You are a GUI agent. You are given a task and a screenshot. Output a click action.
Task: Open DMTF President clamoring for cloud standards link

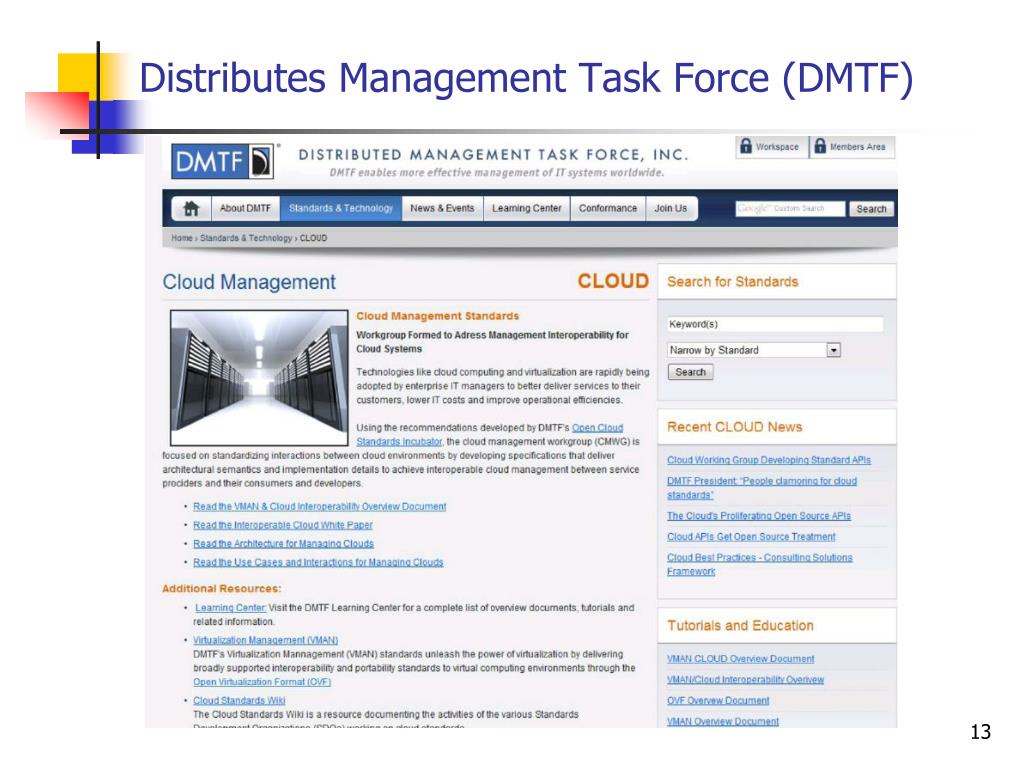point(761,488)
